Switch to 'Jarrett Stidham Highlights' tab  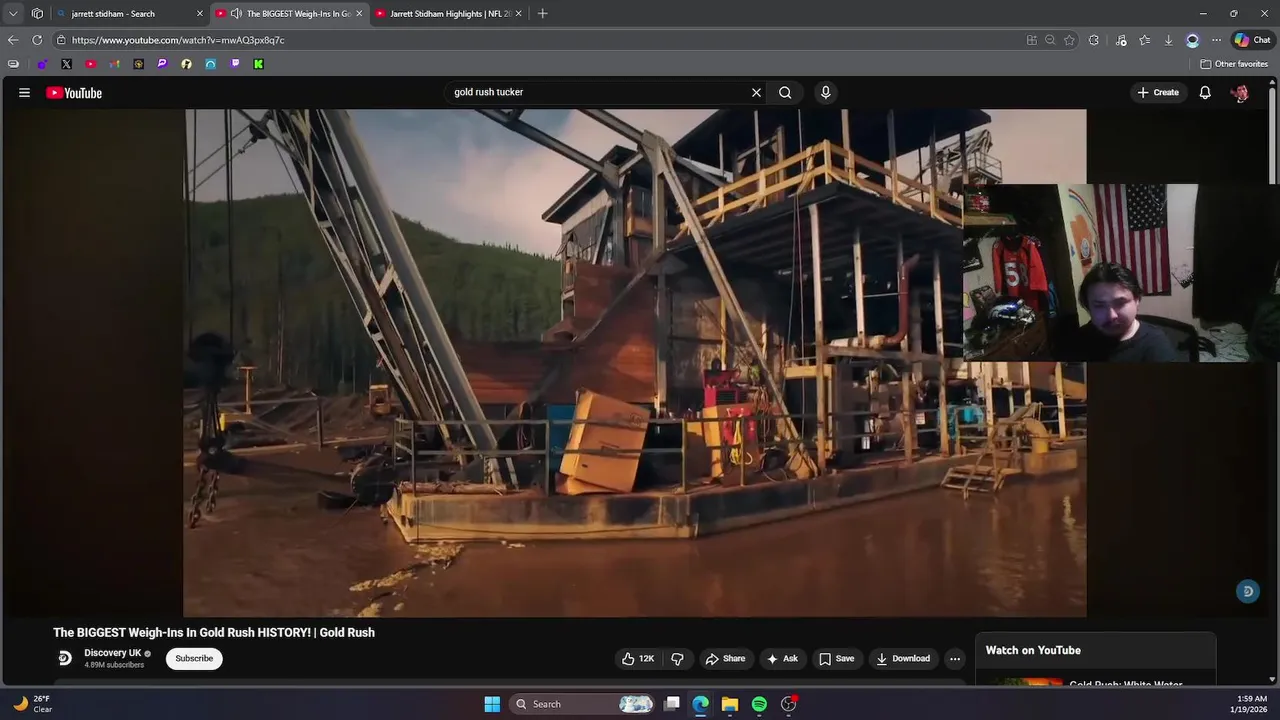coord(450,14)
